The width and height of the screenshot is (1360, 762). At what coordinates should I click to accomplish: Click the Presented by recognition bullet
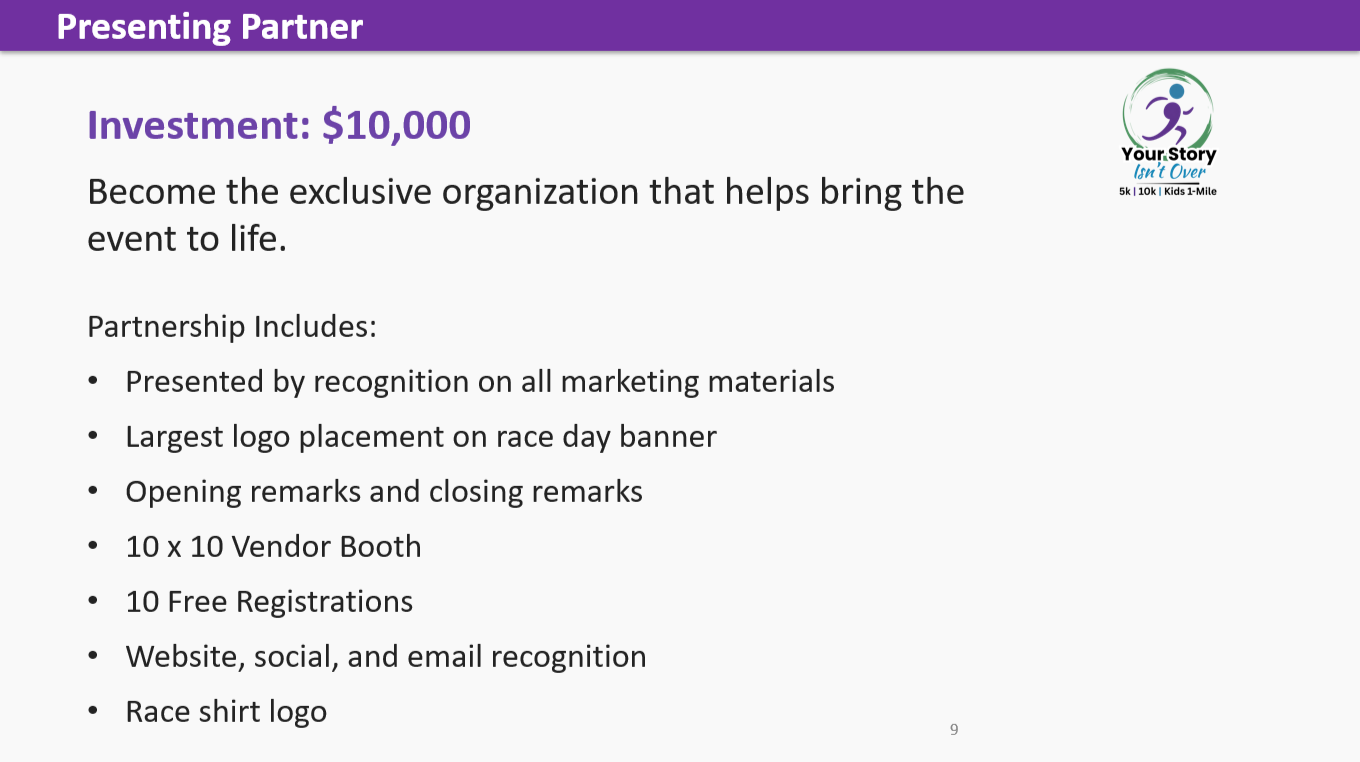480,382
